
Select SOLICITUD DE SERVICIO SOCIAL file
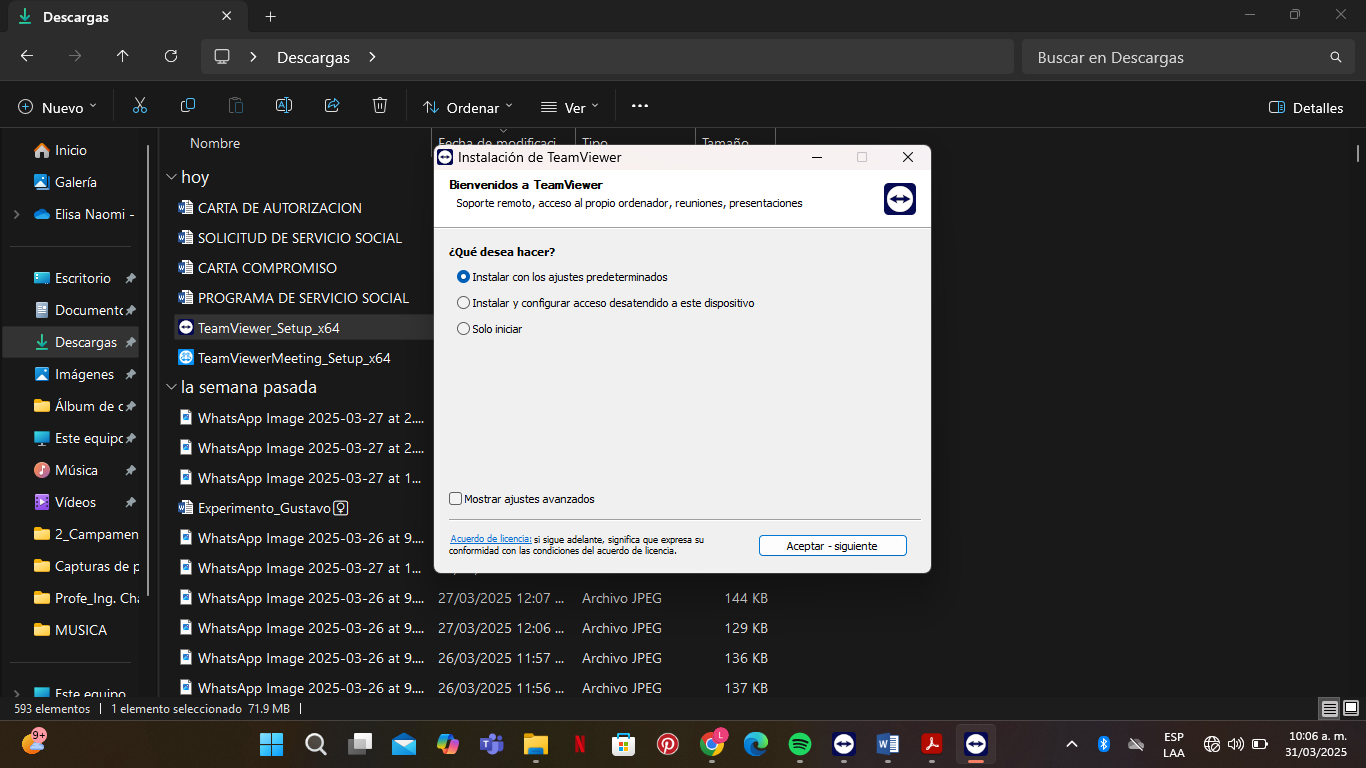pos(300,238)
